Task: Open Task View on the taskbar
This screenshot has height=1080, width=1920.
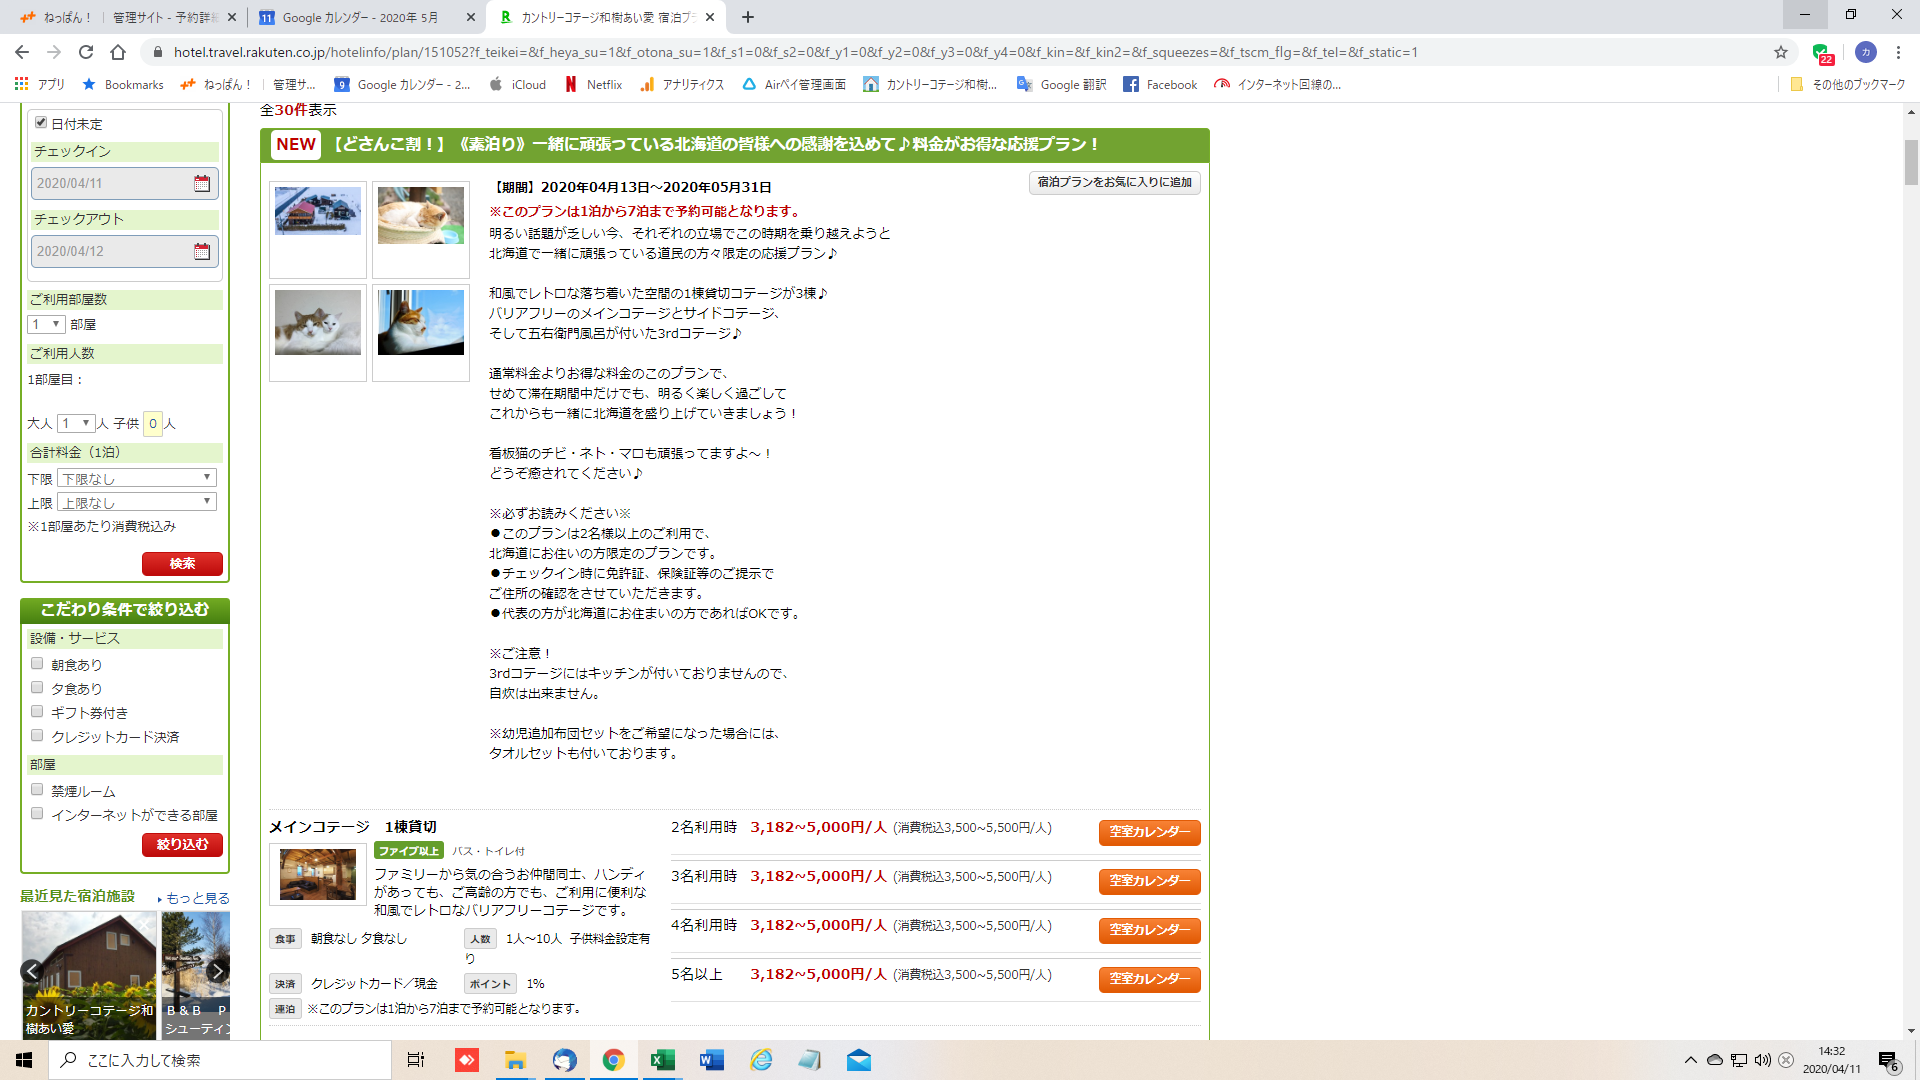Action: click(x=416, y=1060)
